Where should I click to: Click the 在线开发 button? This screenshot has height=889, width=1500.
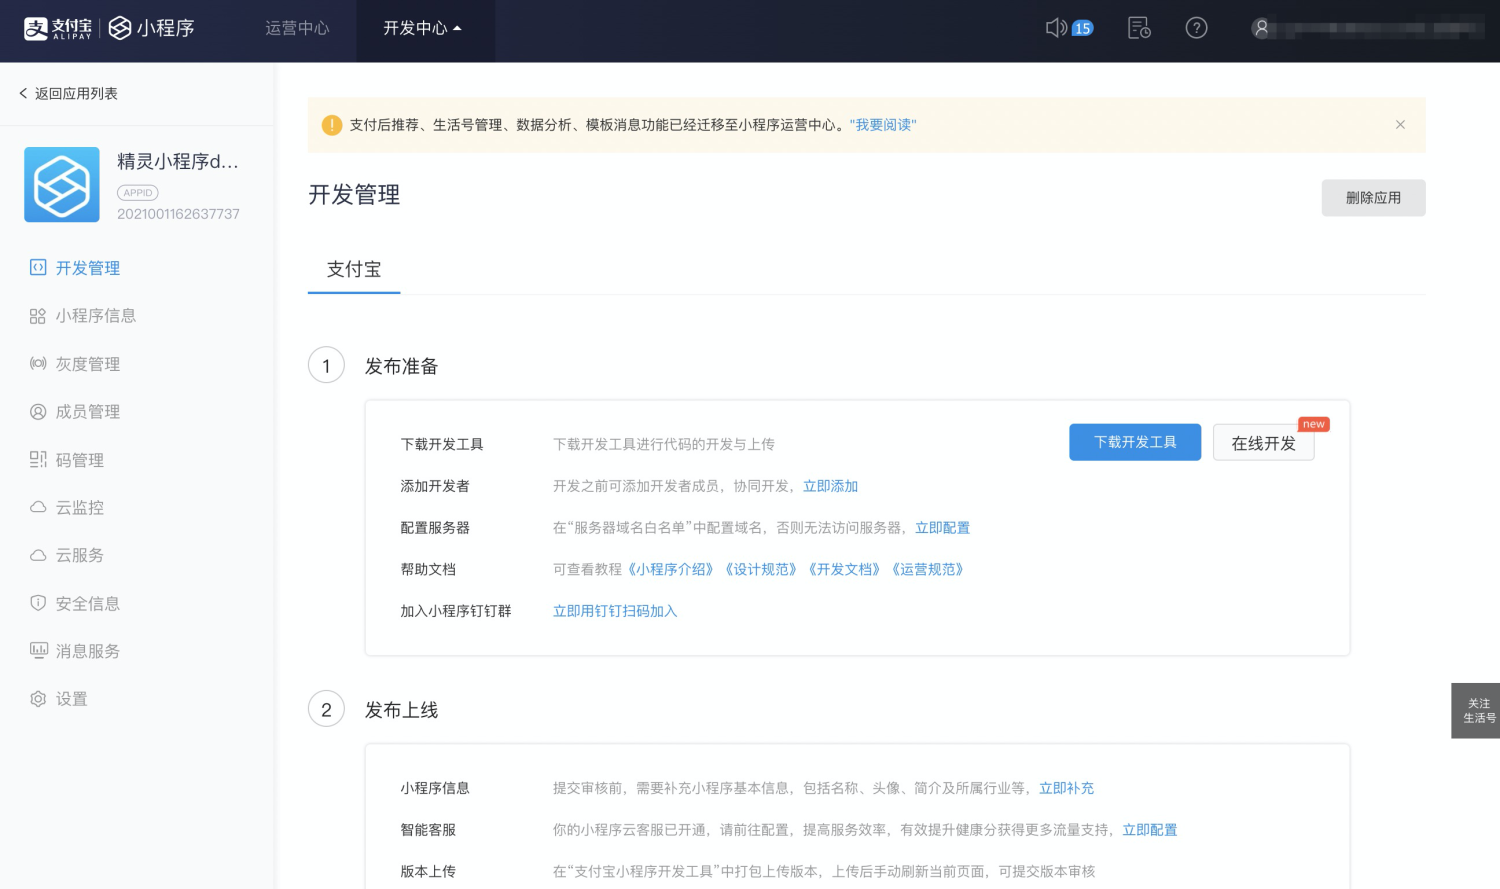(1263, 443)
